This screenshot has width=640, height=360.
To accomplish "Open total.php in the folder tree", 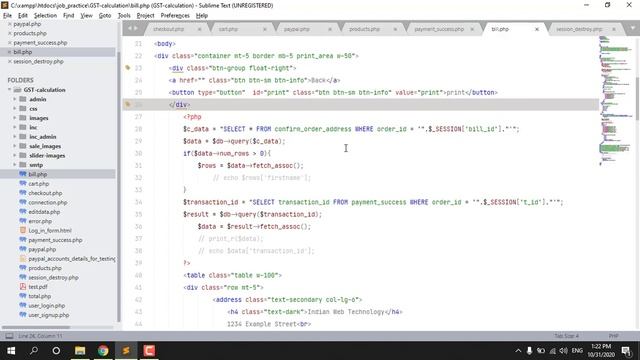I will 40,296.
